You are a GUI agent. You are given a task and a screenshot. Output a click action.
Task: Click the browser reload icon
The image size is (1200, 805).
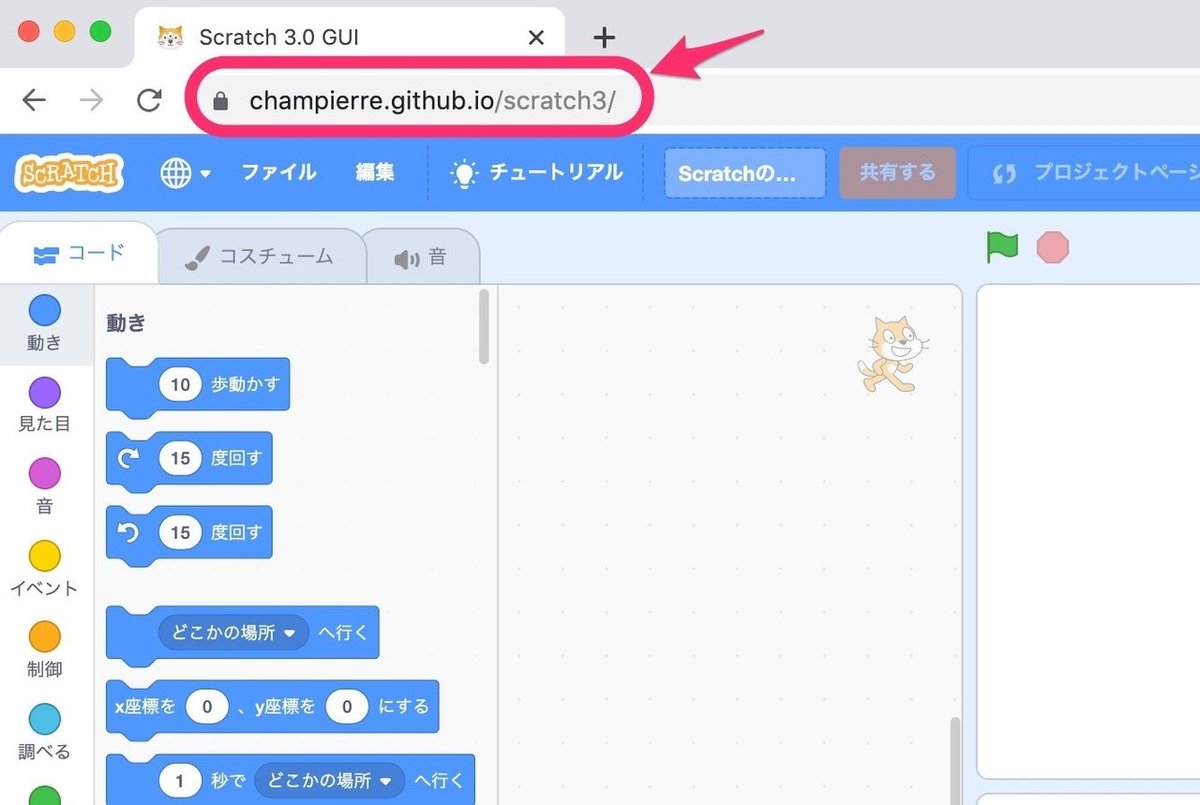[x=151, y=100]
